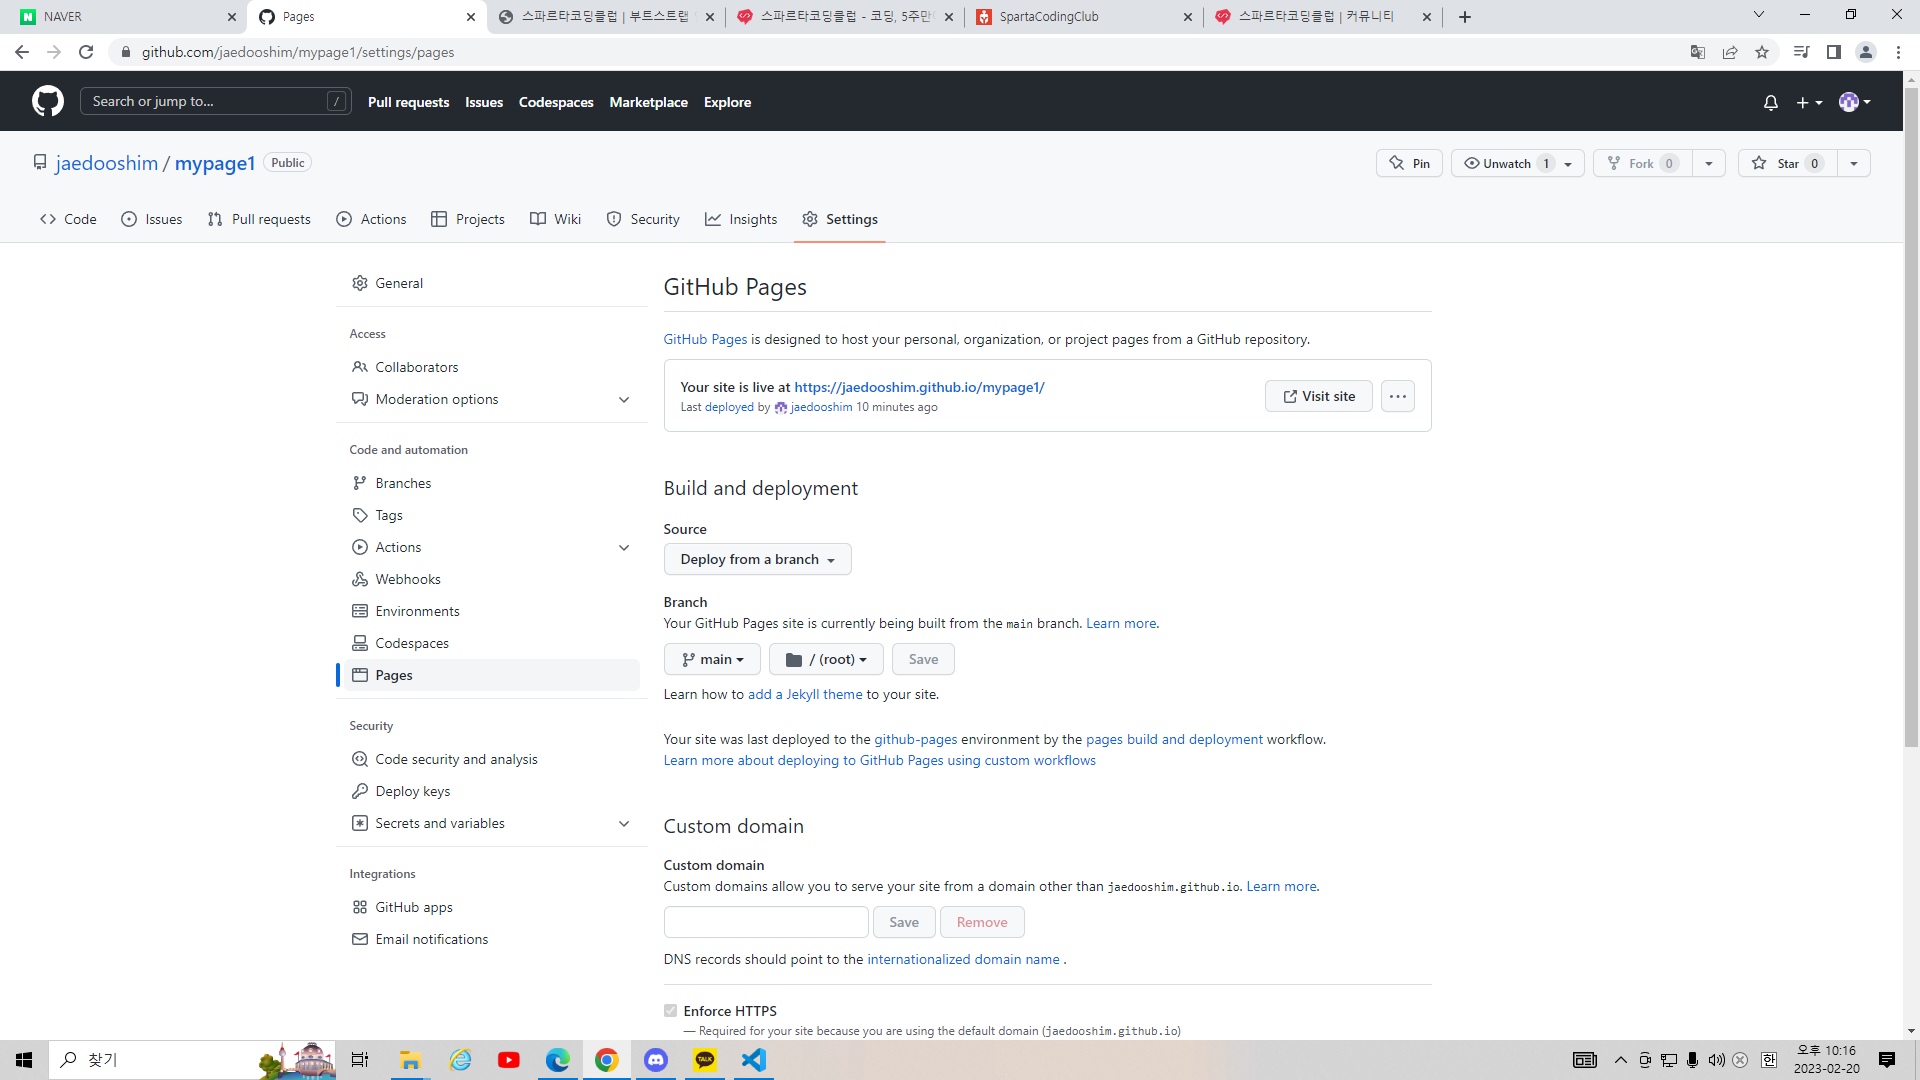Open the create new plus menu
The width and height of the screenshot is (1920, 1080).
(1809, 102)
